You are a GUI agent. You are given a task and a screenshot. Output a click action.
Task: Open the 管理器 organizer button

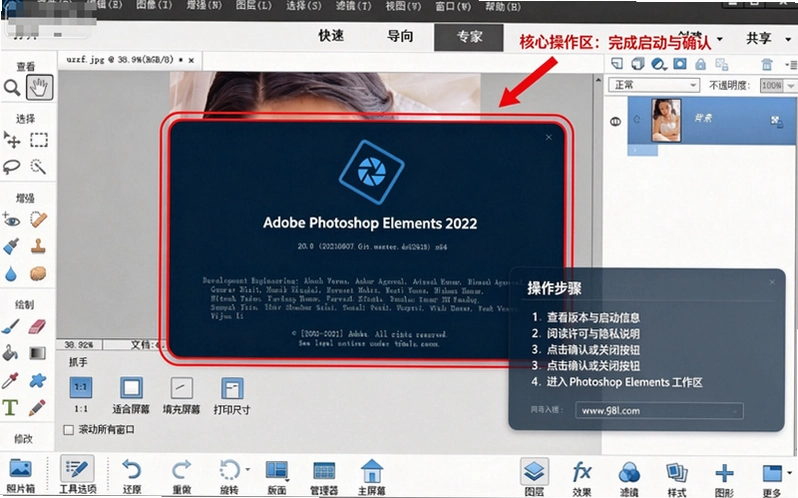(x=324, y=477)
